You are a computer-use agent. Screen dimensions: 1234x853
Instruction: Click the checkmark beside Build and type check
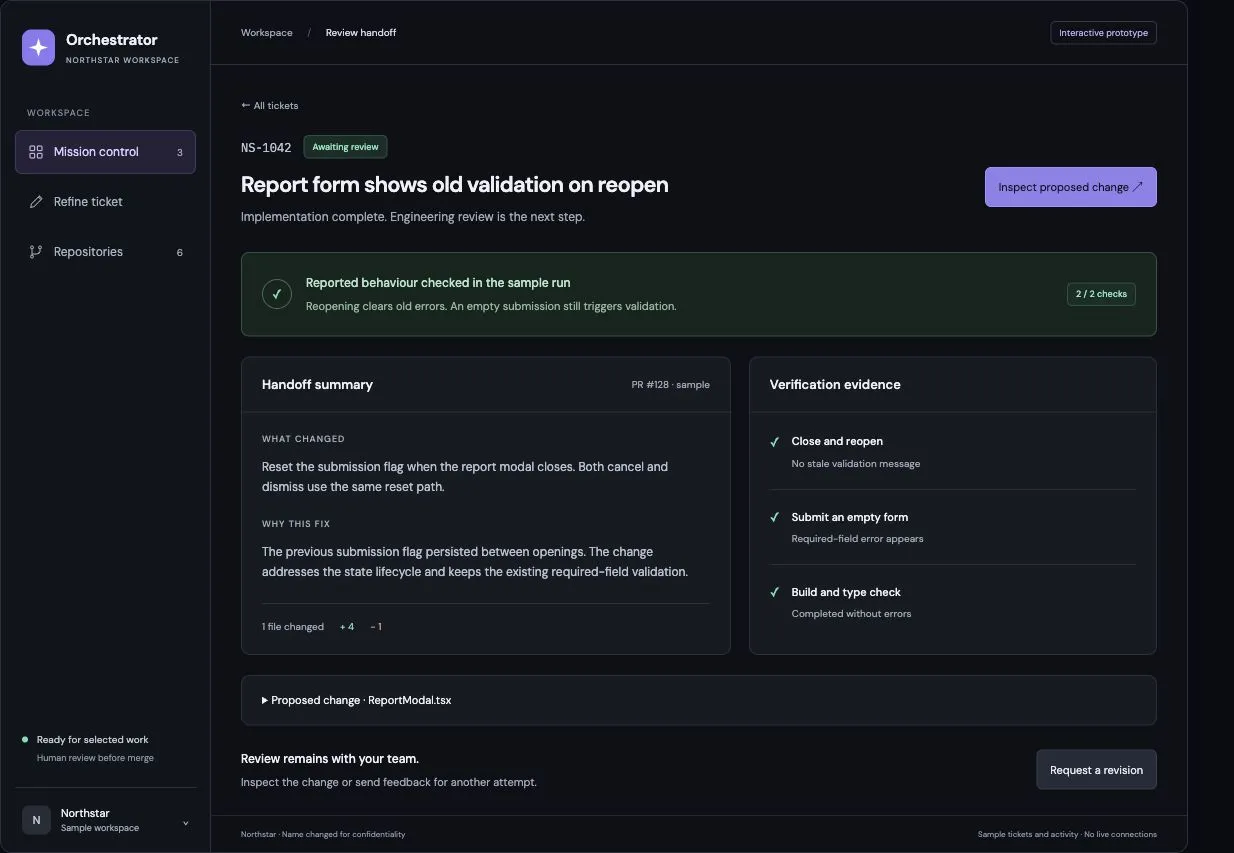click(x=774, y=592)
